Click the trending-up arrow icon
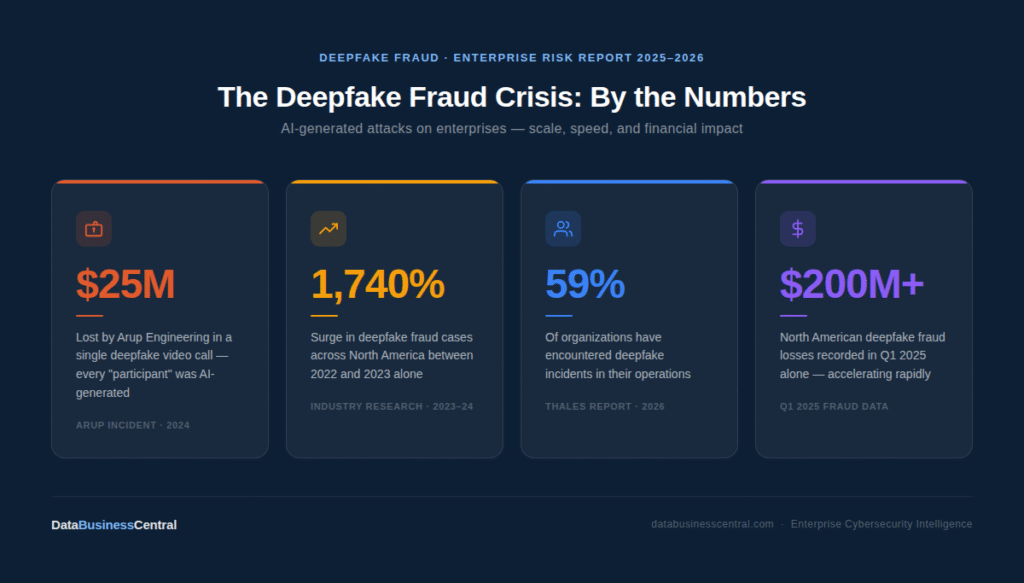This screenshot has height=583, width=1024. coord(328,229)
